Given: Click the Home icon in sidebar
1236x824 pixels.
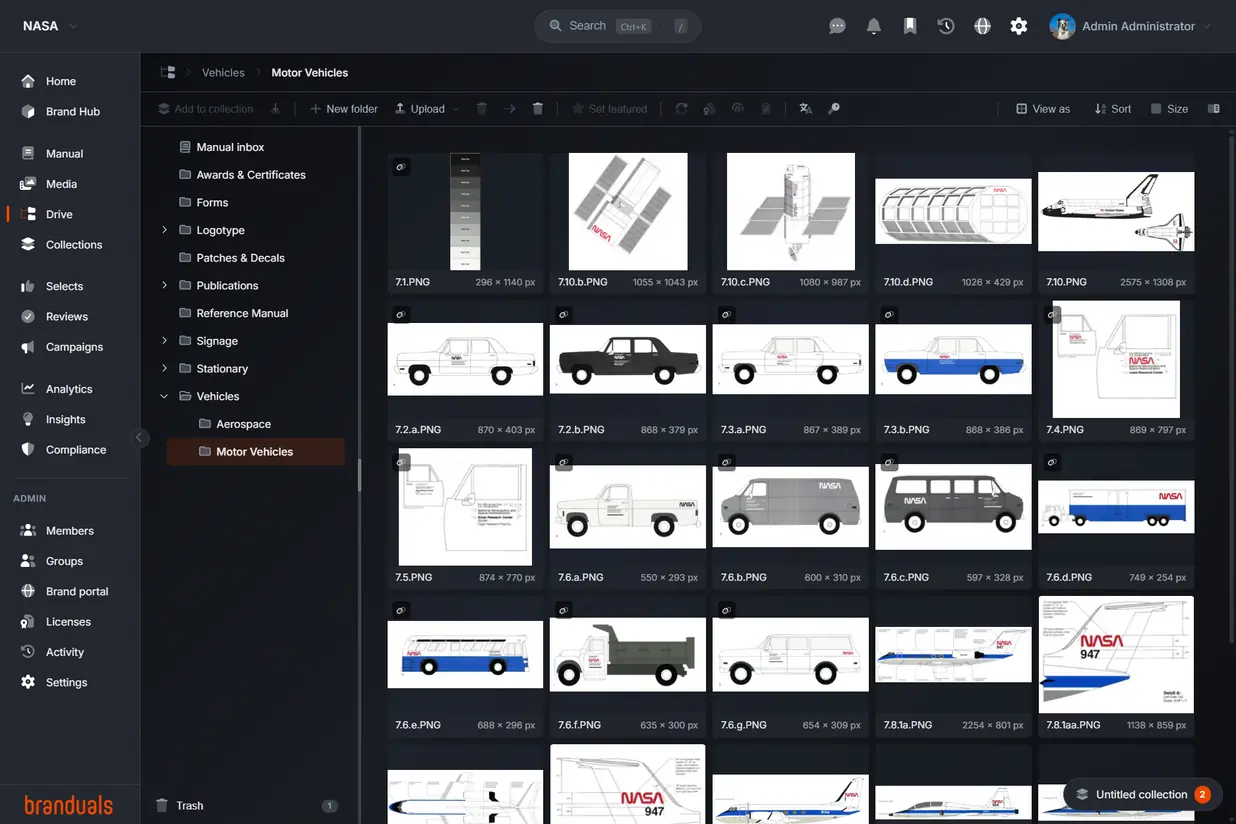Looking at the screenshot, I should [28, 81].
